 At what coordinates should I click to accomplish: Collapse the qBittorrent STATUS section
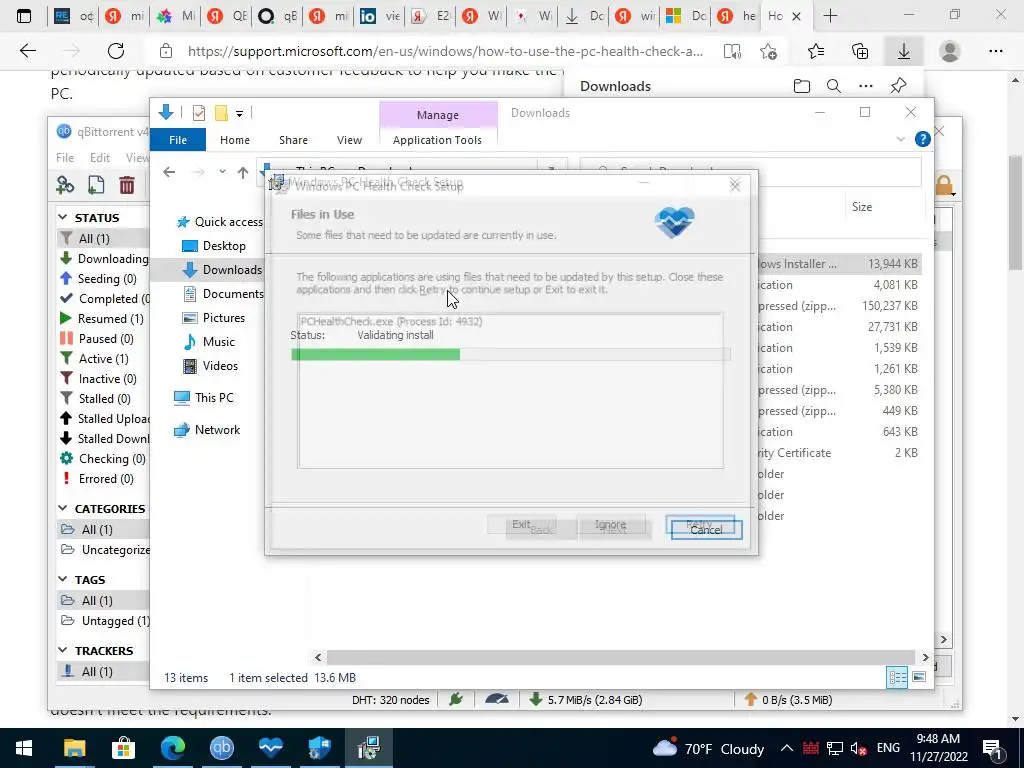(63, 217)
